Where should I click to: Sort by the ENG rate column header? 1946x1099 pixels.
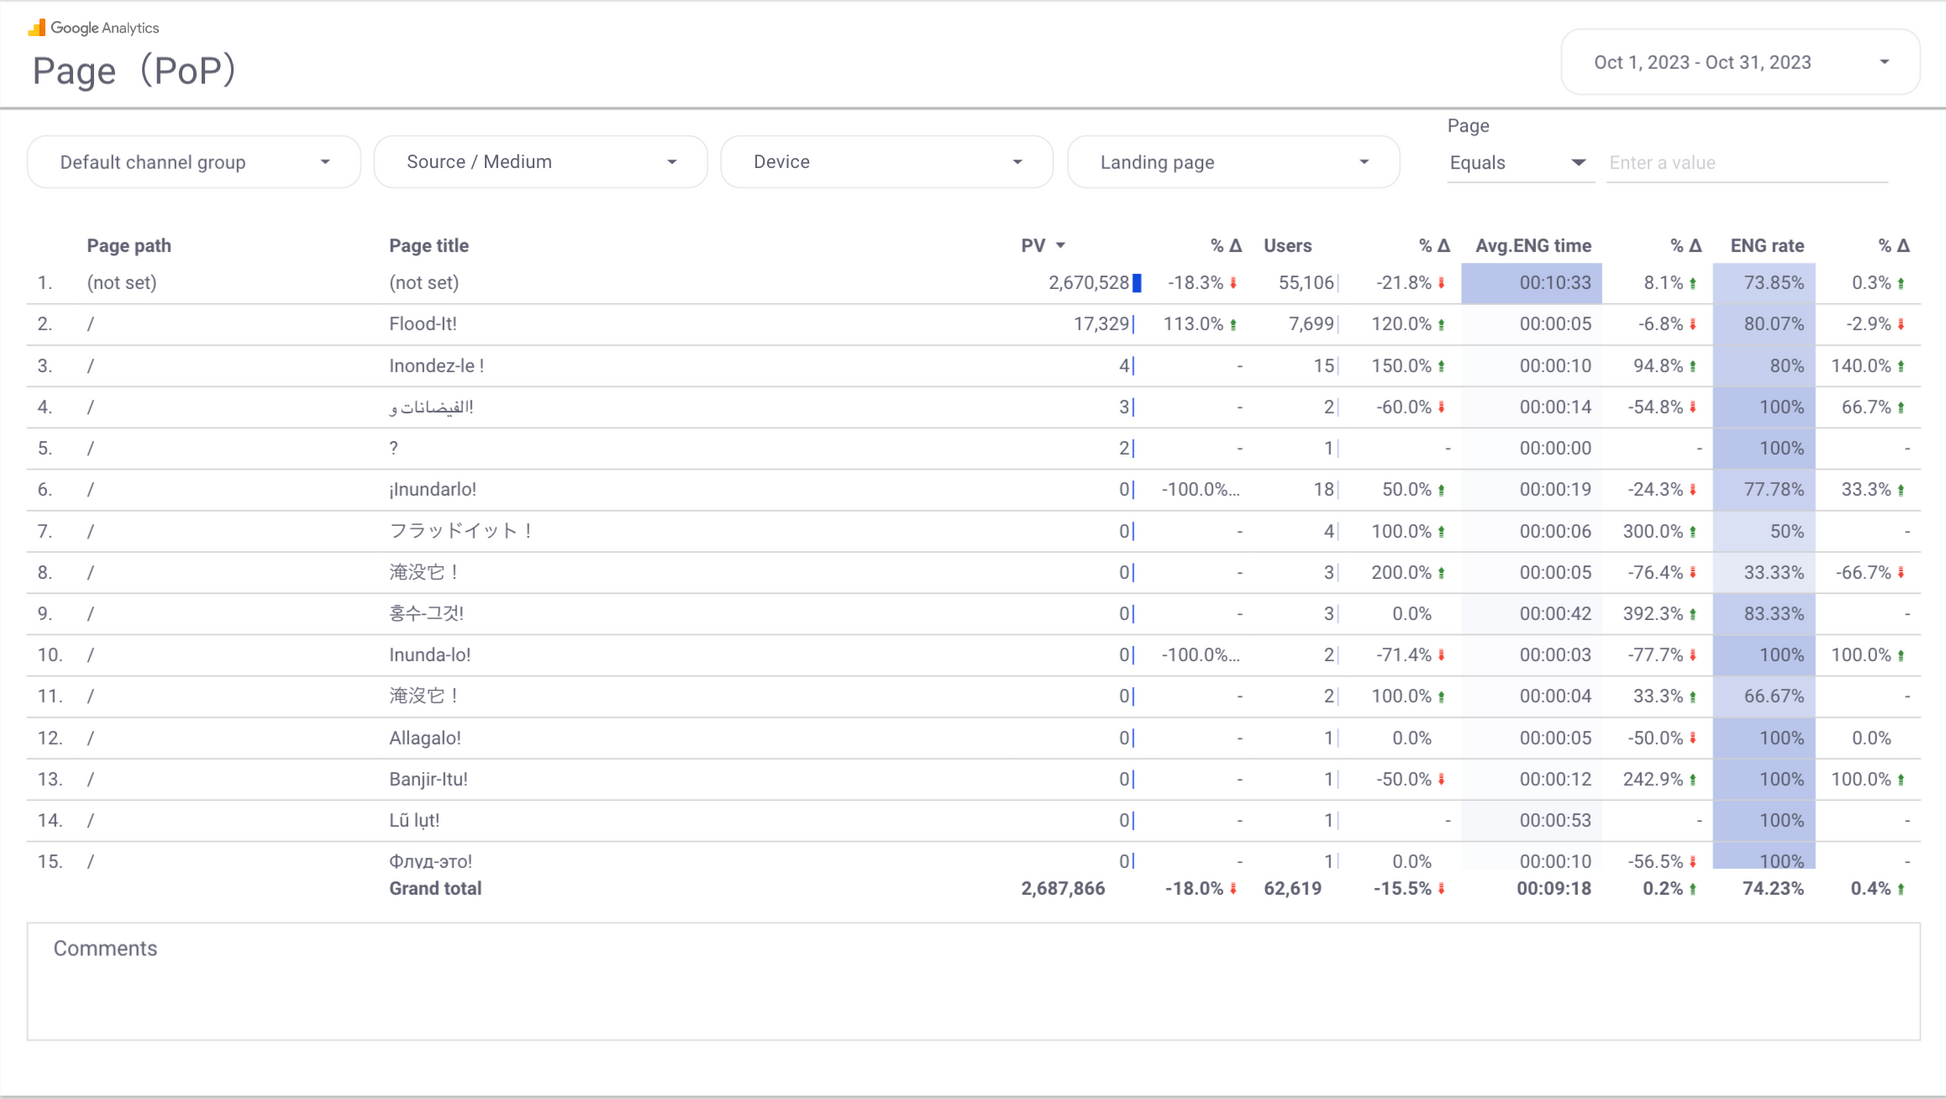click(1767, 246)
